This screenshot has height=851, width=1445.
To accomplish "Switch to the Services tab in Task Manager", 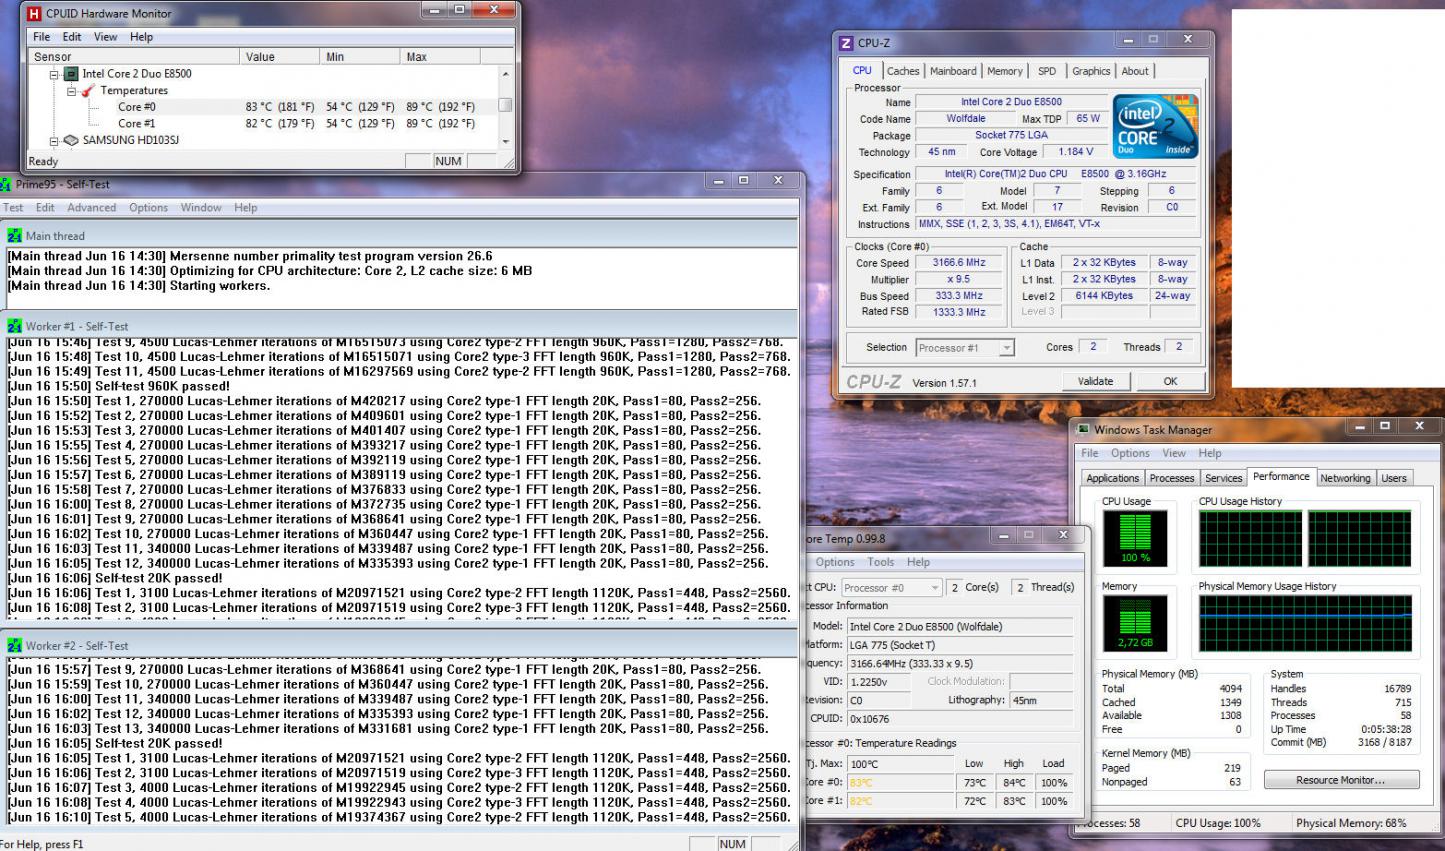I will [x=1224, y=478].
